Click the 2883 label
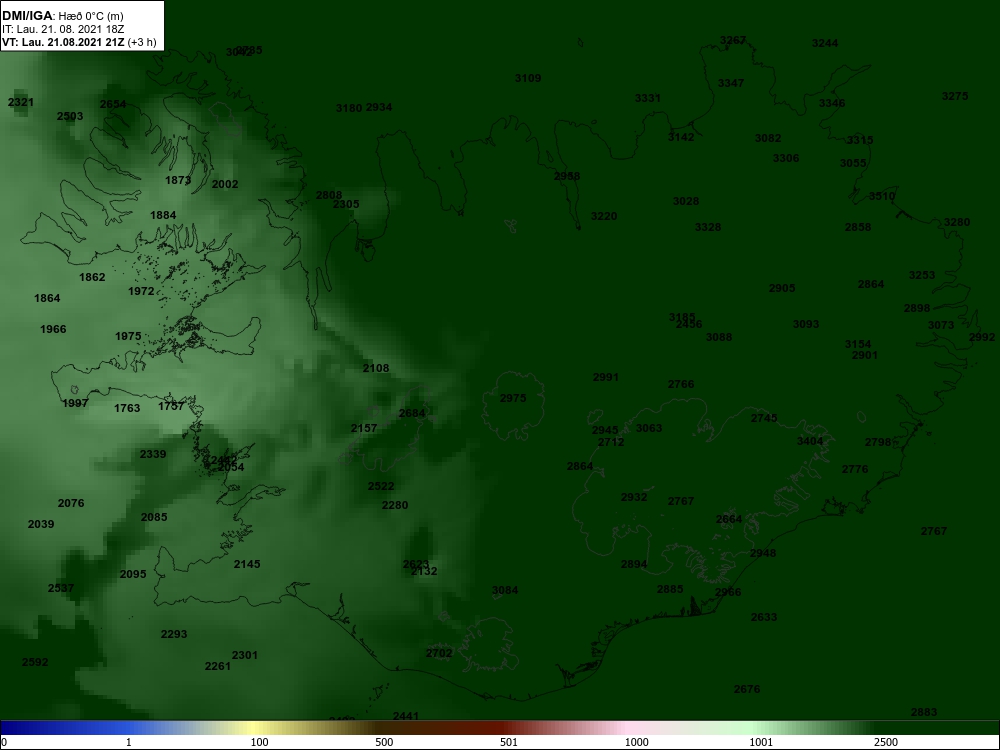 [923, 712]
